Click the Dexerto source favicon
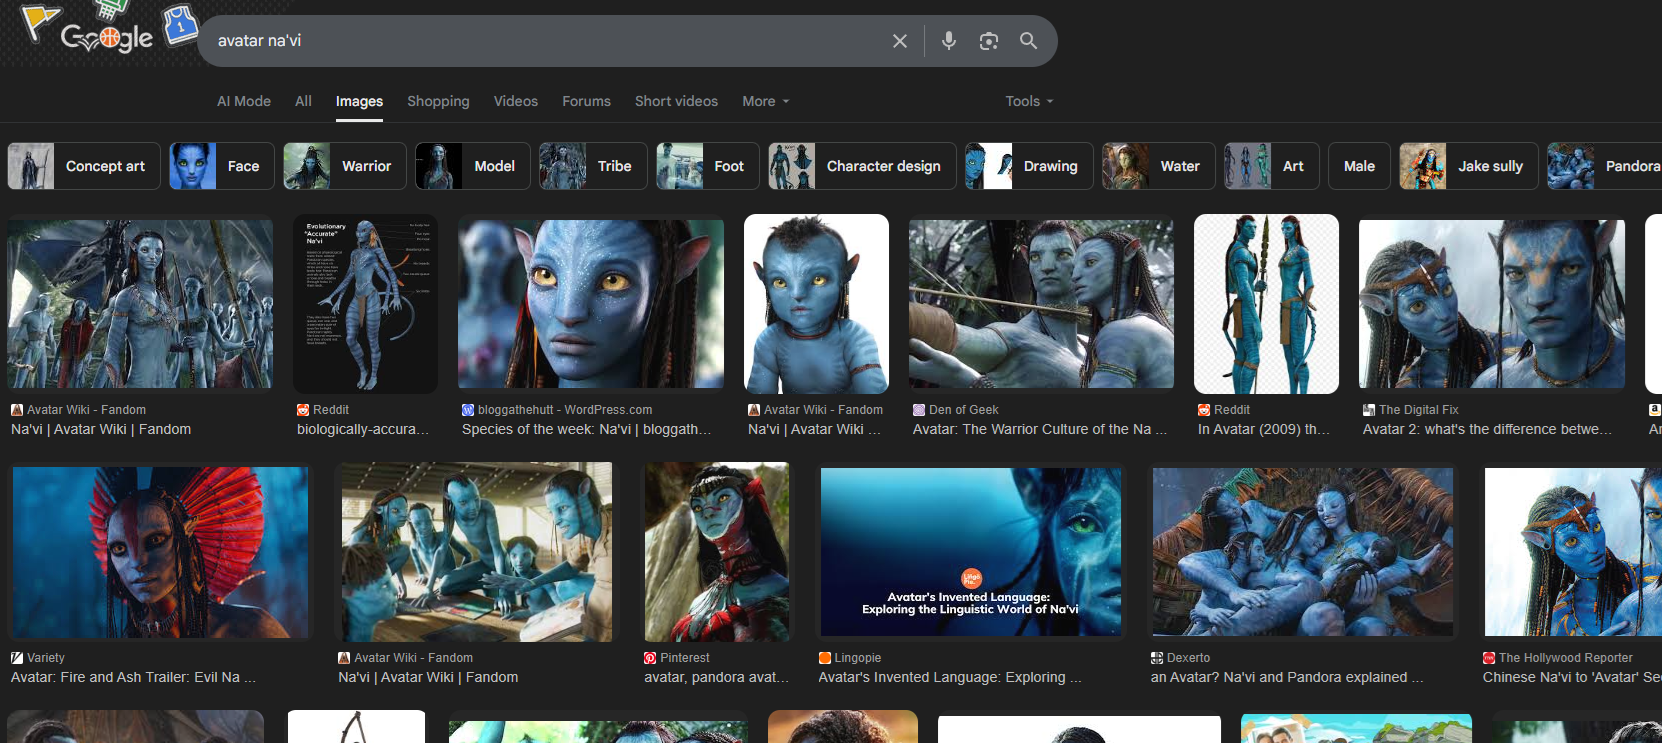 click(x=1157, y=658)
